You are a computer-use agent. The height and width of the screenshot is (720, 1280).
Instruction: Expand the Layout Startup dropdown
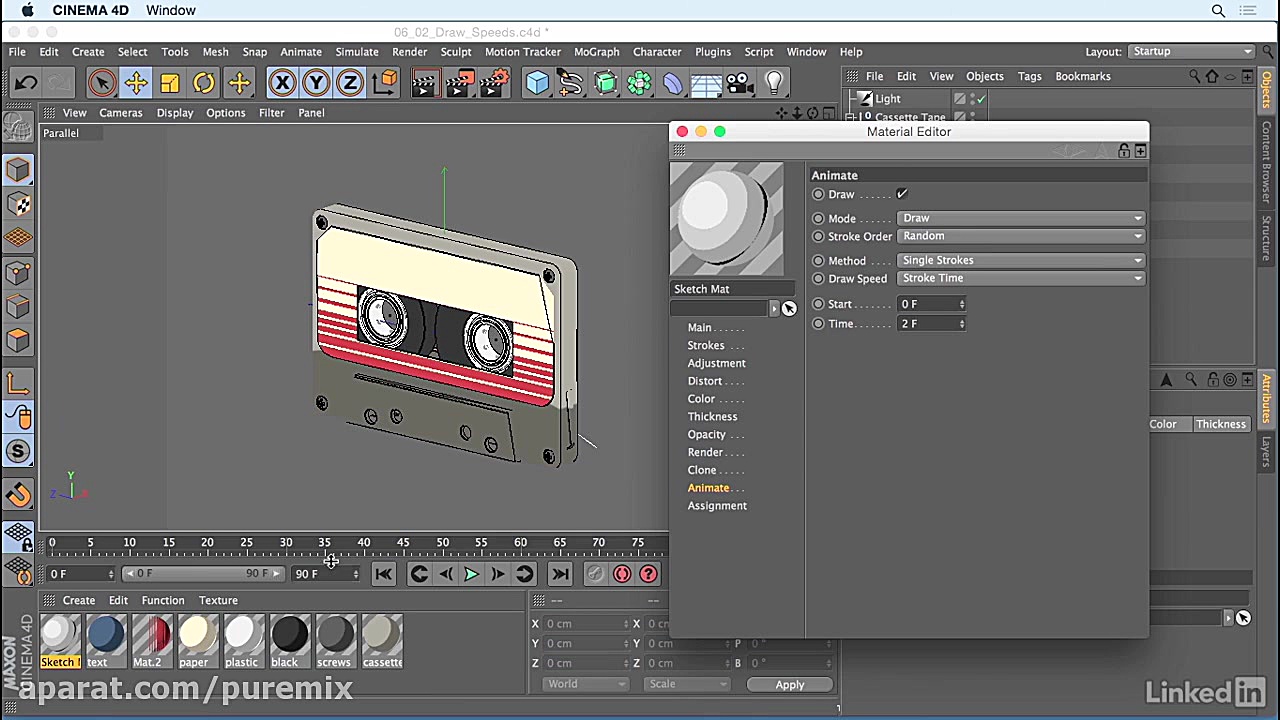[1191, 51]
